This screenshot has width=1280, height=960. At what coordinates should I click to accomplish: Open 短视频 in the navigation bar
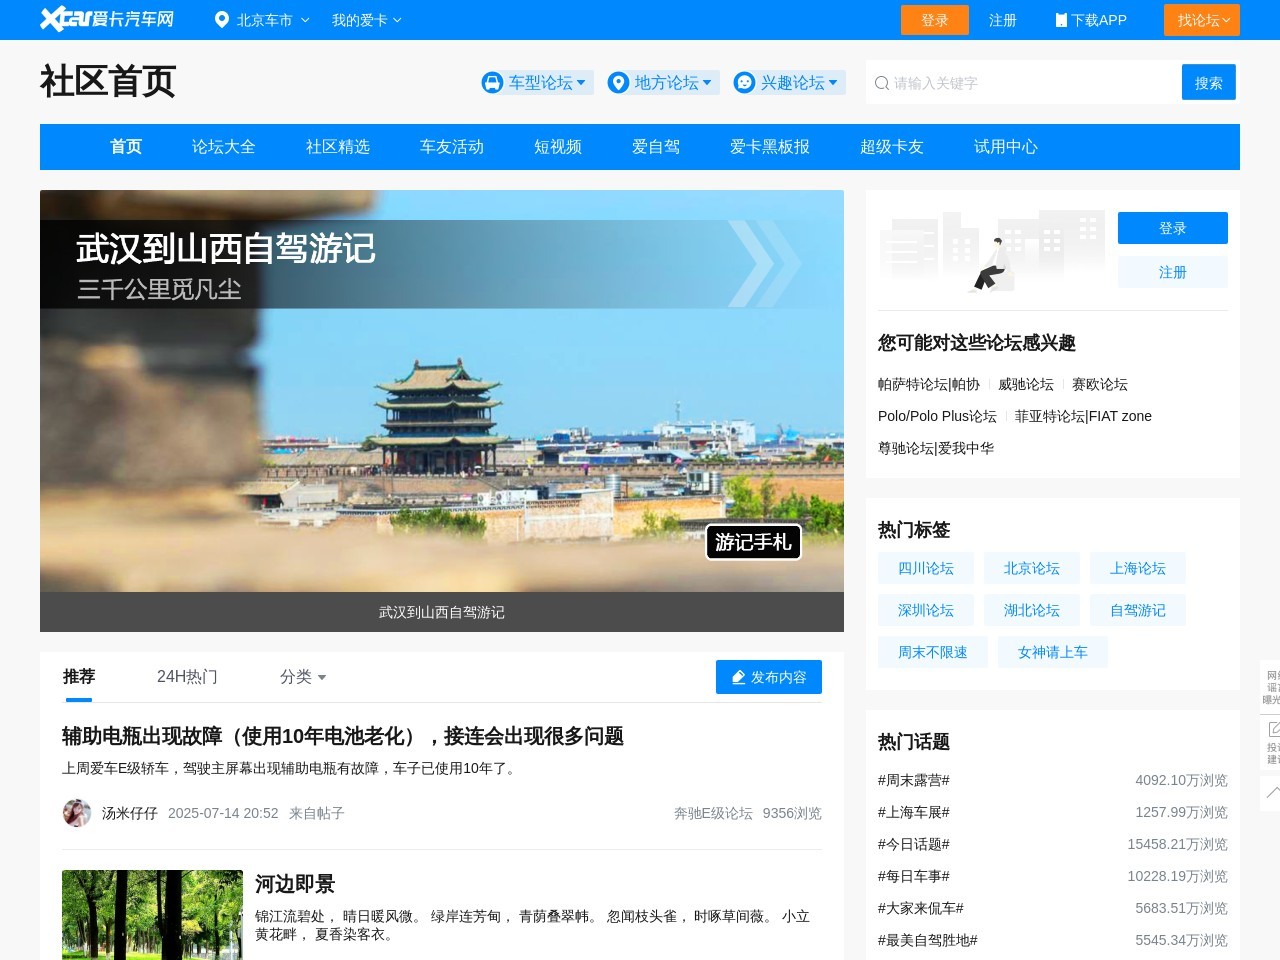(x=558, y=147)
